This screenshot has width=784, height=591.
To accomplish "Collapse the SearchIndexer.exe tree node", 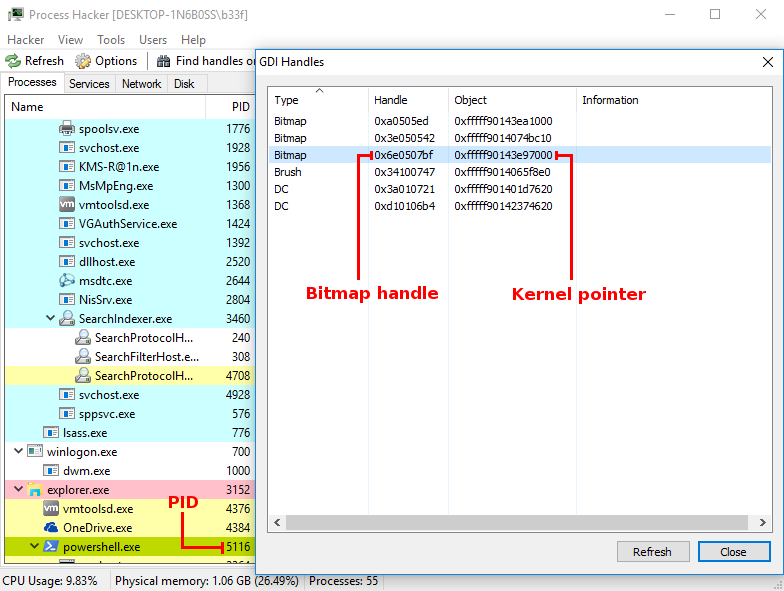I will tap(50, 318).
